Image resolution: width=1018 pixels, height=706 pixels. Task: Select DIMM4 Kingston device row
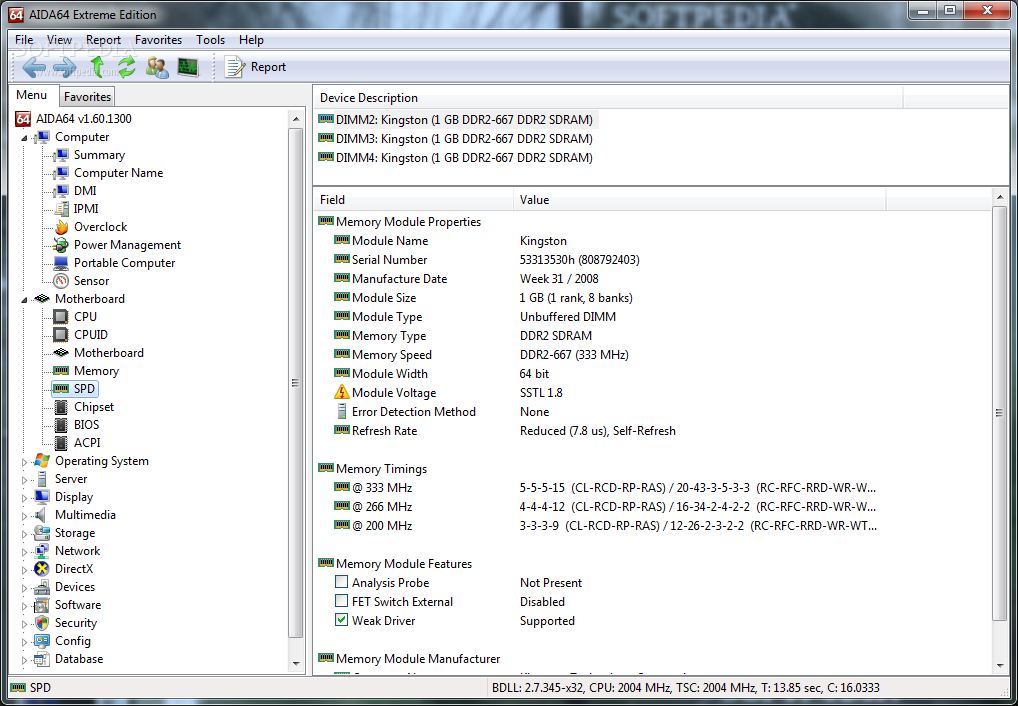click(x=456, y=157)
